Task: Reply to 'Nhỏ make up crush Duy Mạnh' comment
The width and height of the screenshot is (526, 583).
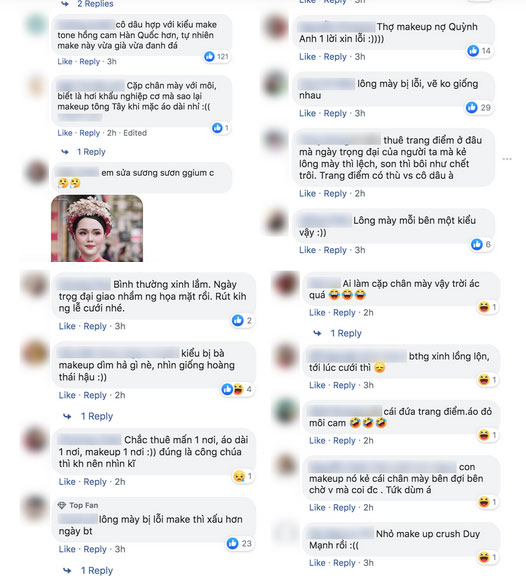Action: click(344, 563)
